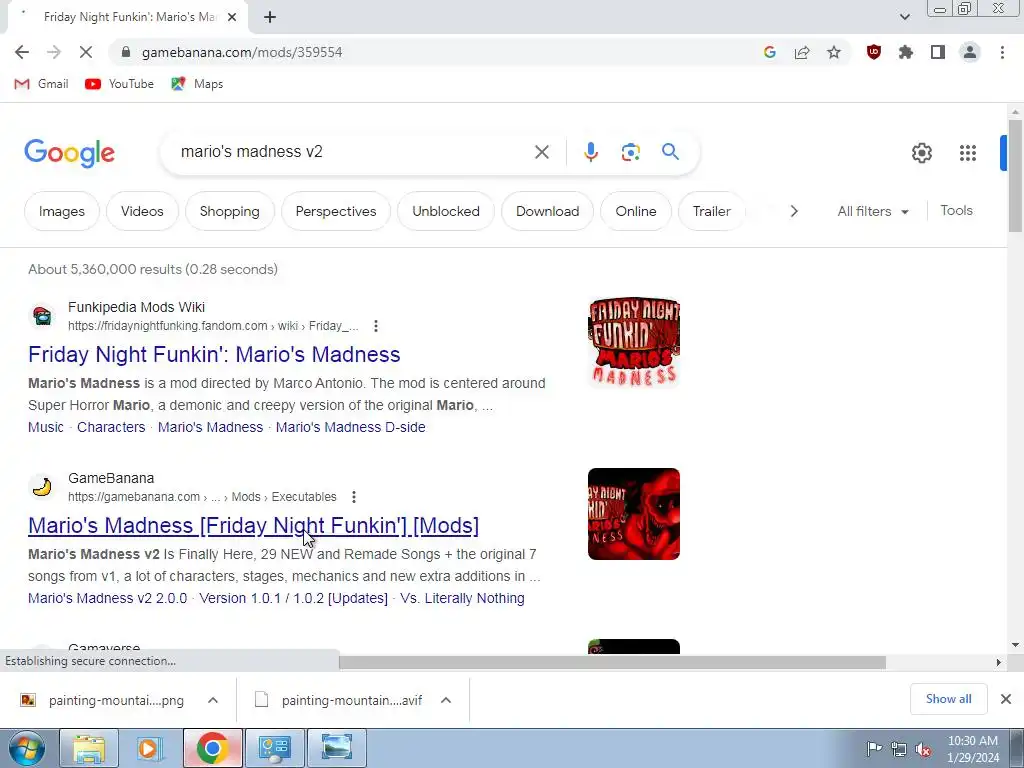
Task: Click the vertical page scrollbar
Action: pyautogui.click(x=1015, y=176)
